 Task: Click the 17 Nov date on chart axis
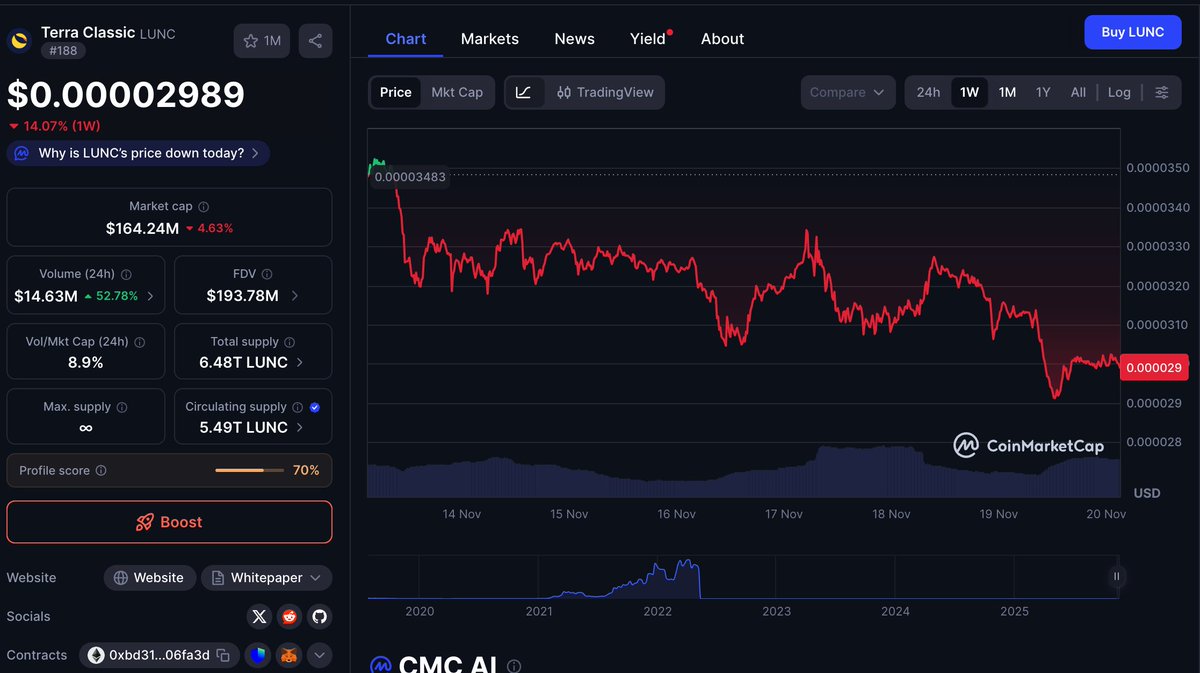click(784, 514)
